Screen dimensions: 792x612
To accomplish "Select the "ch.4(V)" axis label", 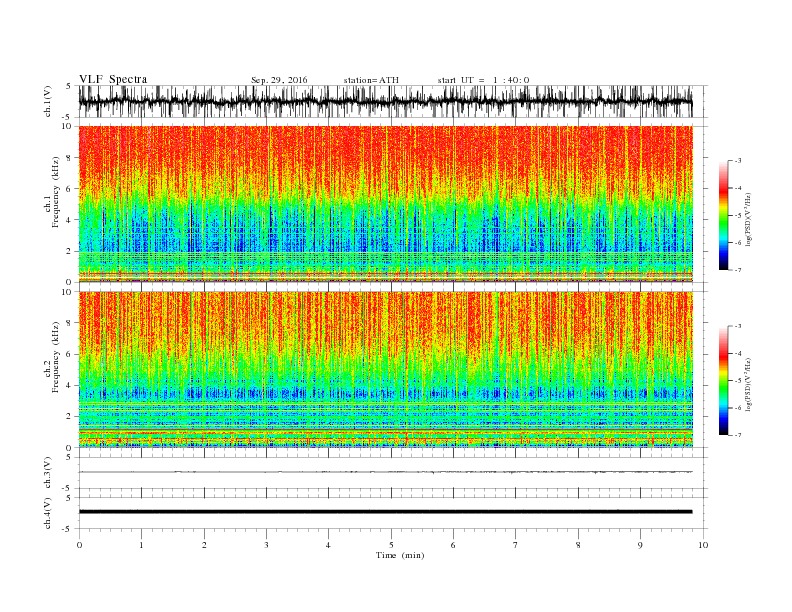I will 48,513.
